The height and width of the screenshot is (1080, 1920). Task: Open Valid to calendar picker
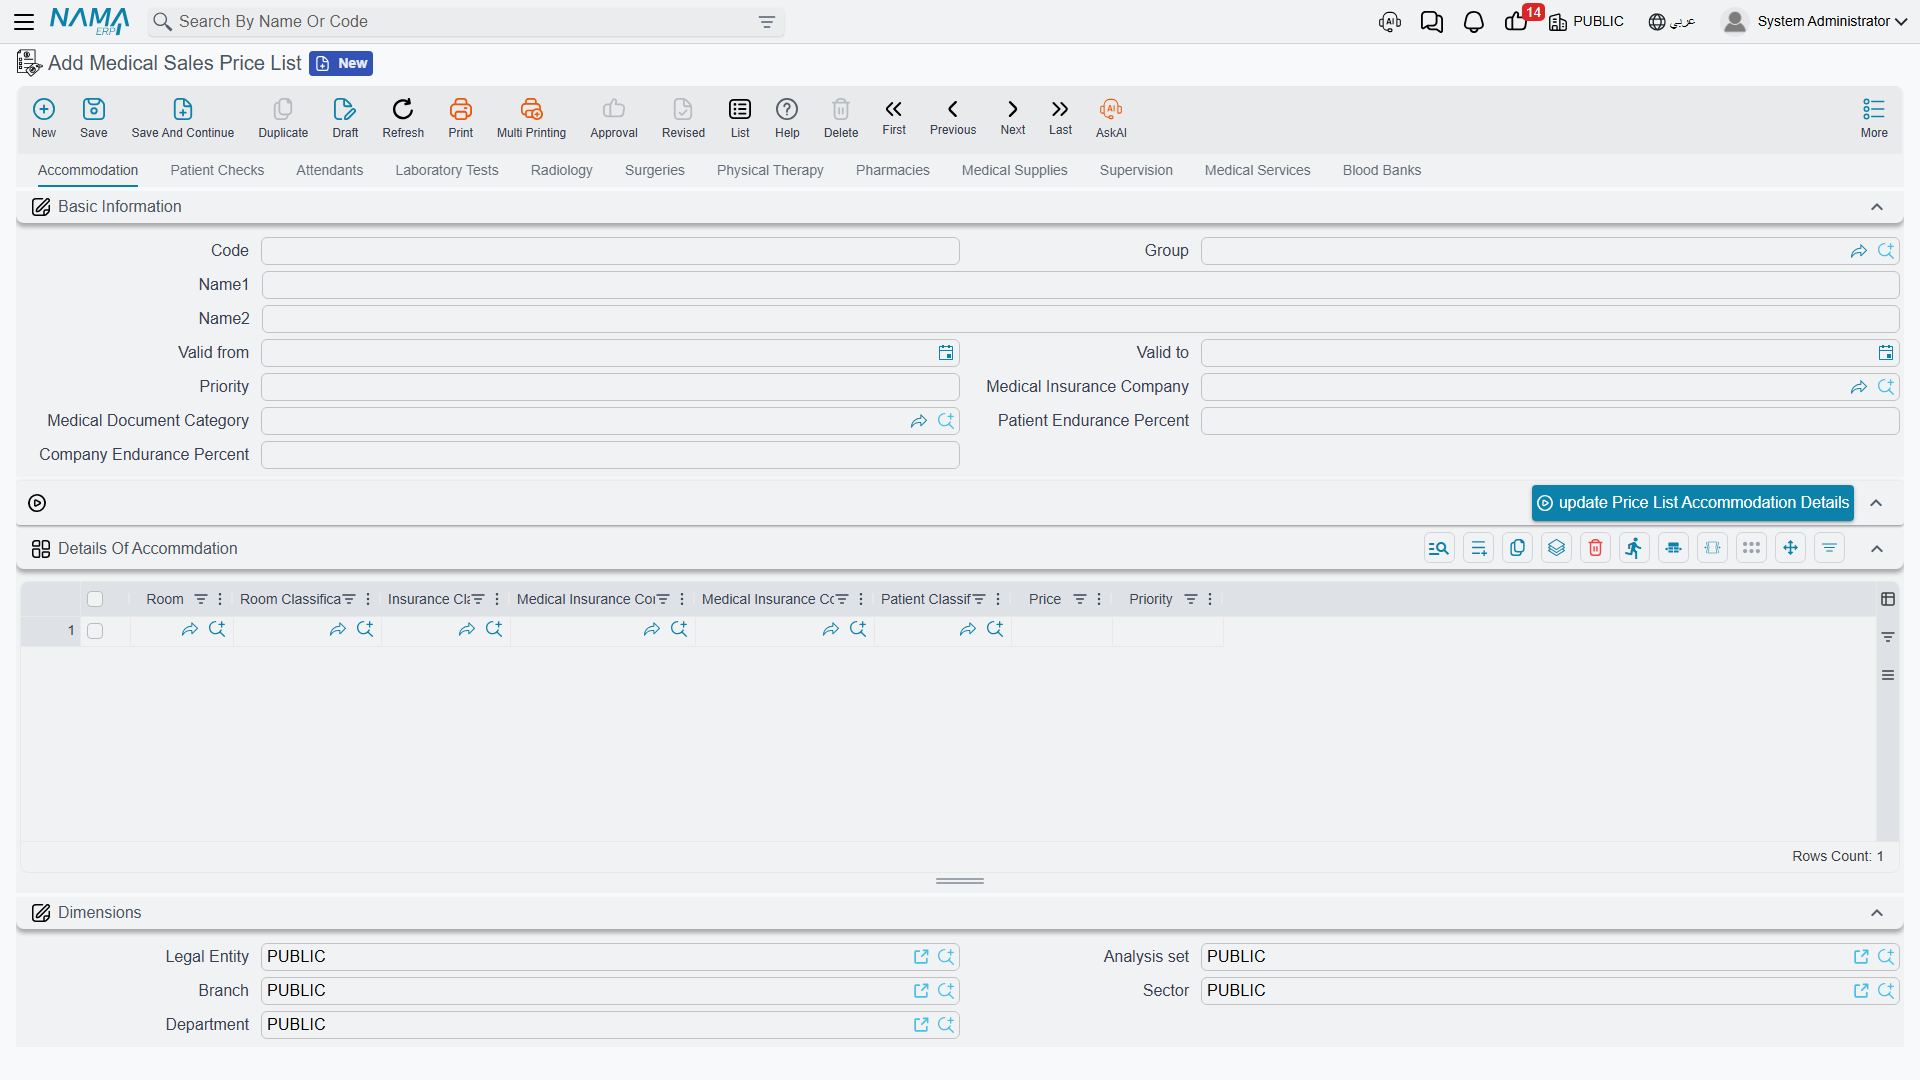pos(1885,353)
